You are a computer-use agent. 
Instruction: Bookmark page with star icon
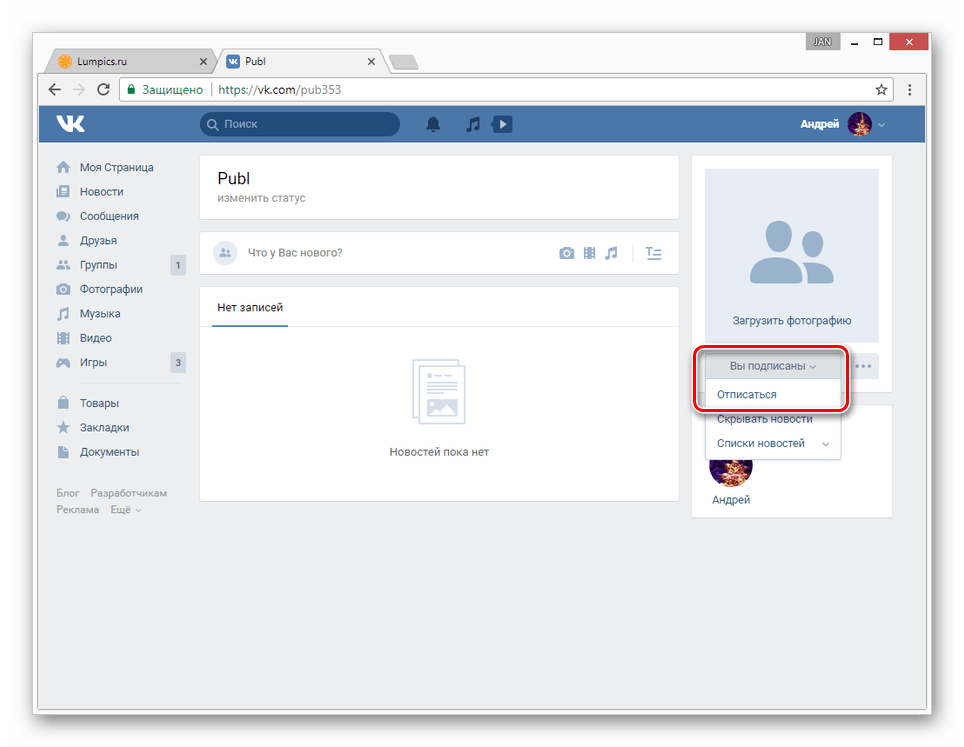point(881,89)
